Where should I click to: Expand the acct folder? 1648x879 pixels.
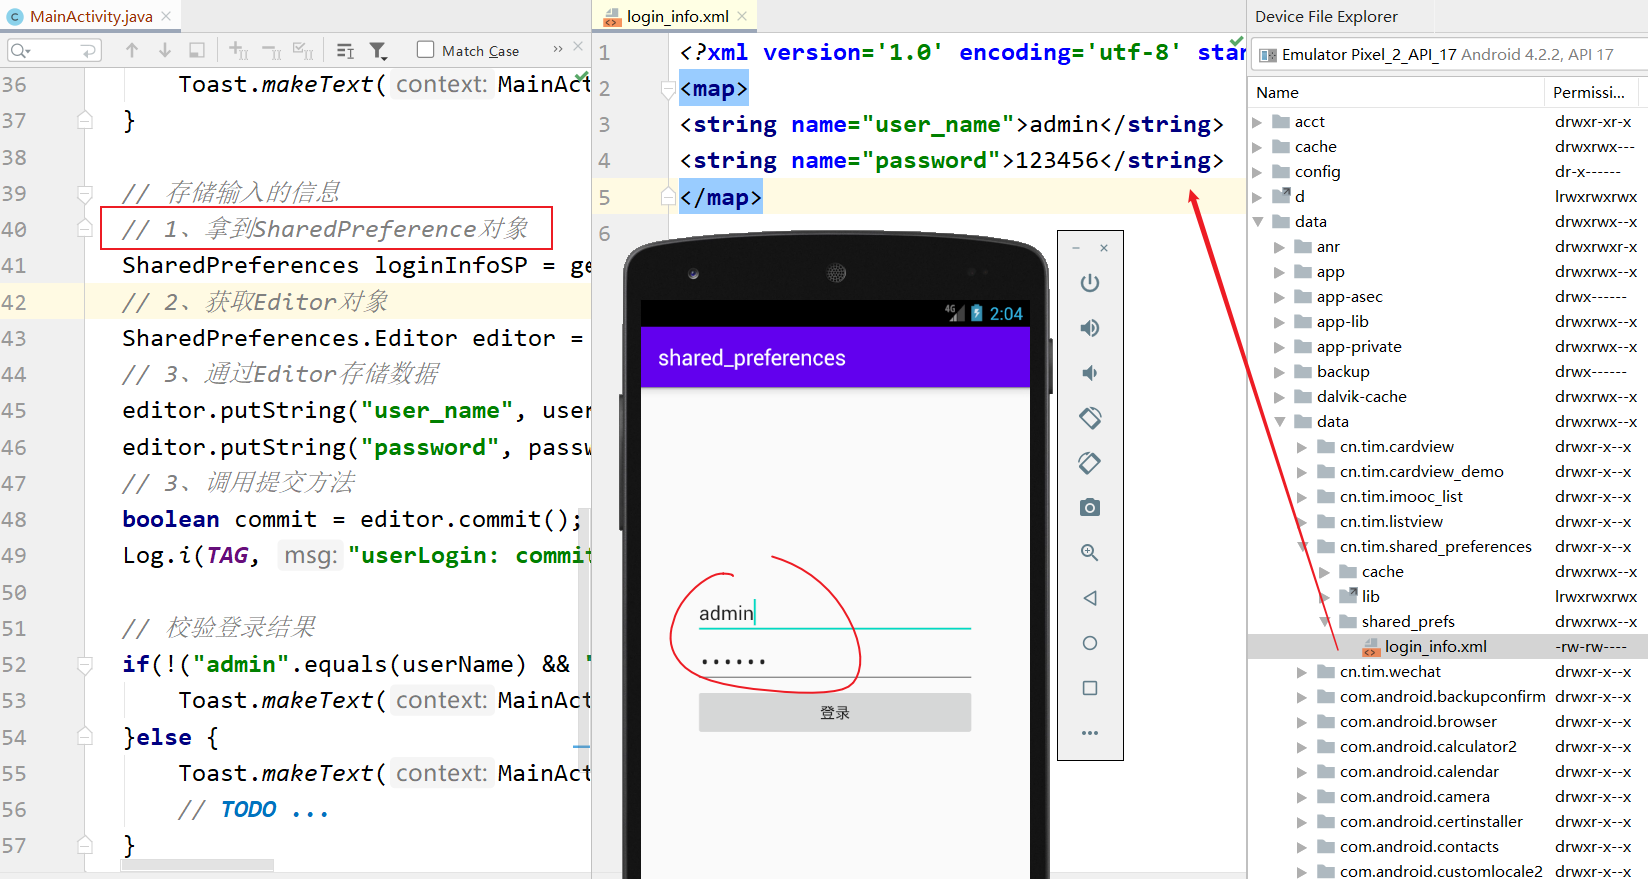coord(1258,122)
